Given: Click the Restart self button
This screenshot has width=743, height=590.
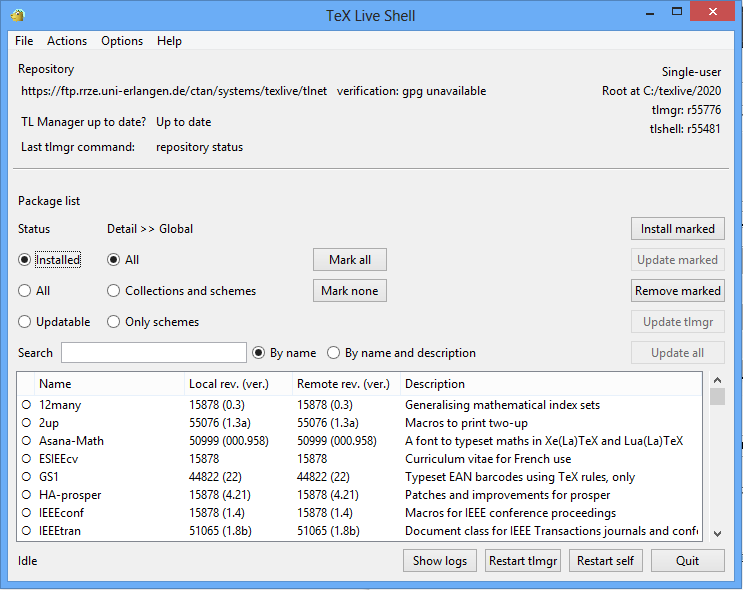Looking at the screenshot, I should [605, 561].
